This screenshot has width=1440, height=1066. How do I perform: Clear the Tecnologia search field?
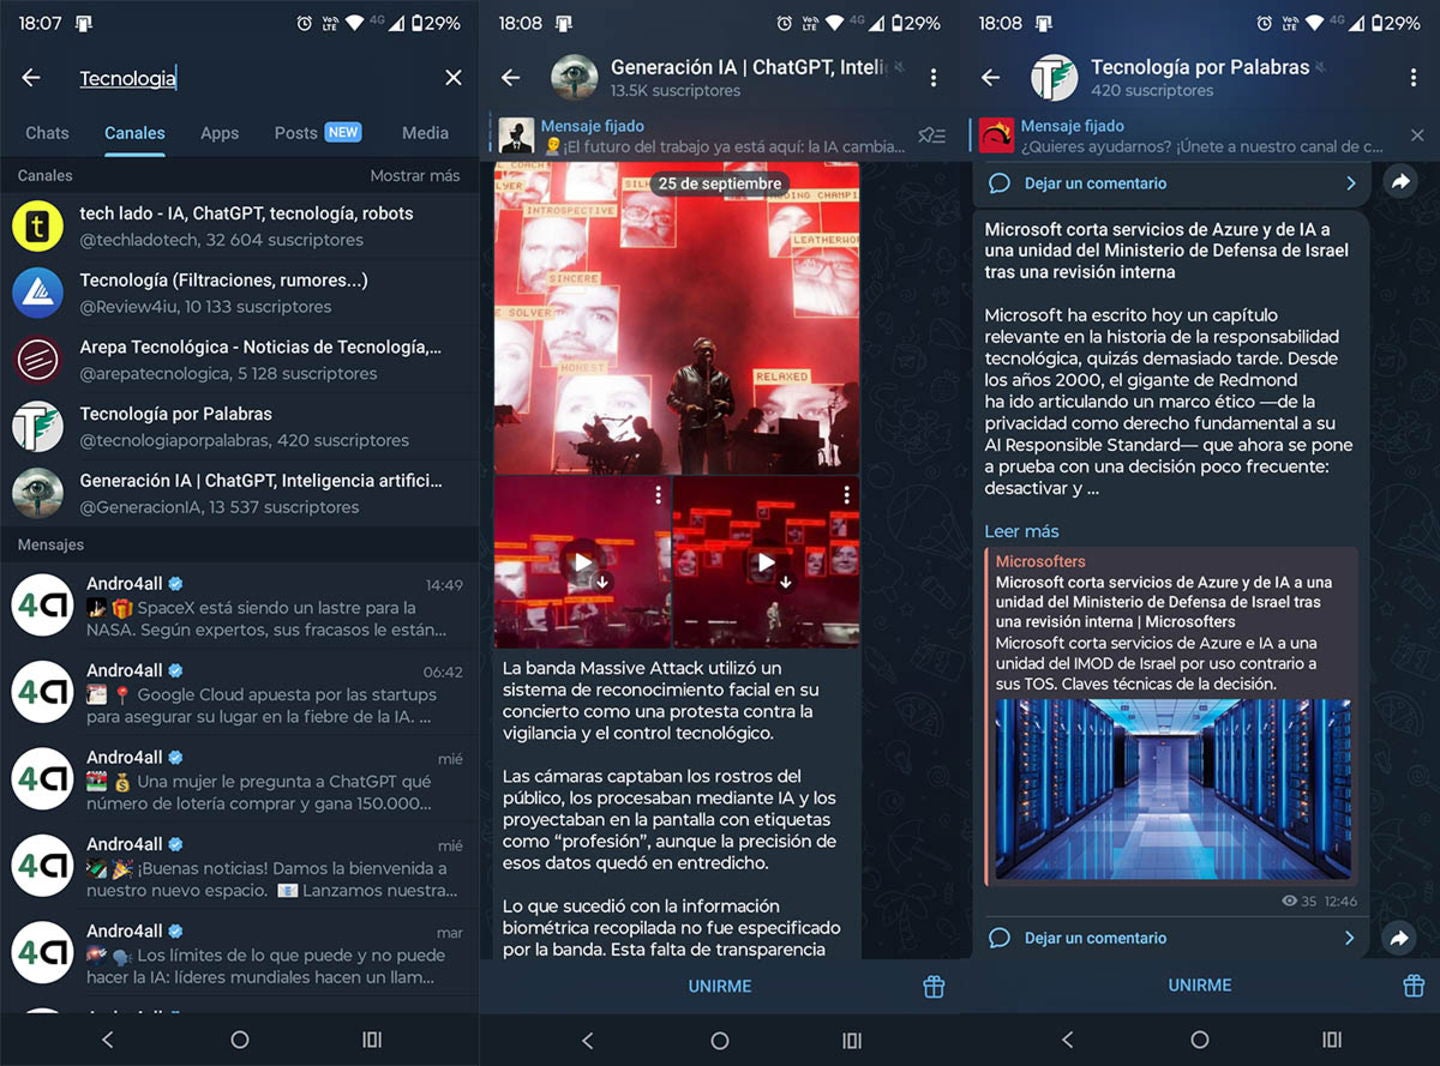[452, 78]
